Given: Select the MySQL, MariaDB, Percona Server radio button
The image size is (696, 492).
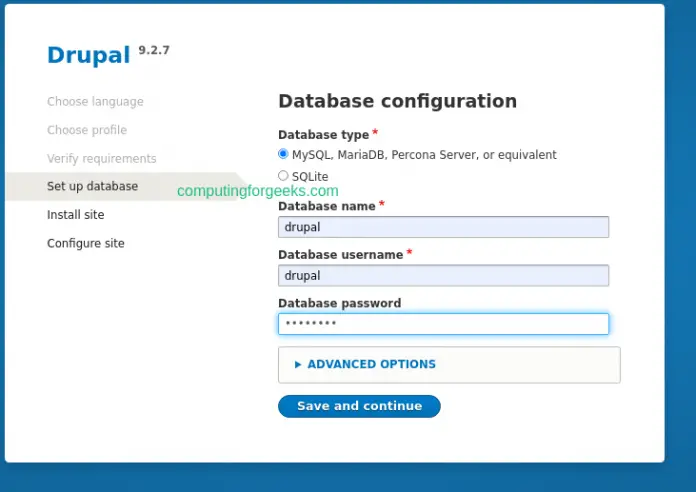Looking at the screenshot, I should (x=284, y=155).
